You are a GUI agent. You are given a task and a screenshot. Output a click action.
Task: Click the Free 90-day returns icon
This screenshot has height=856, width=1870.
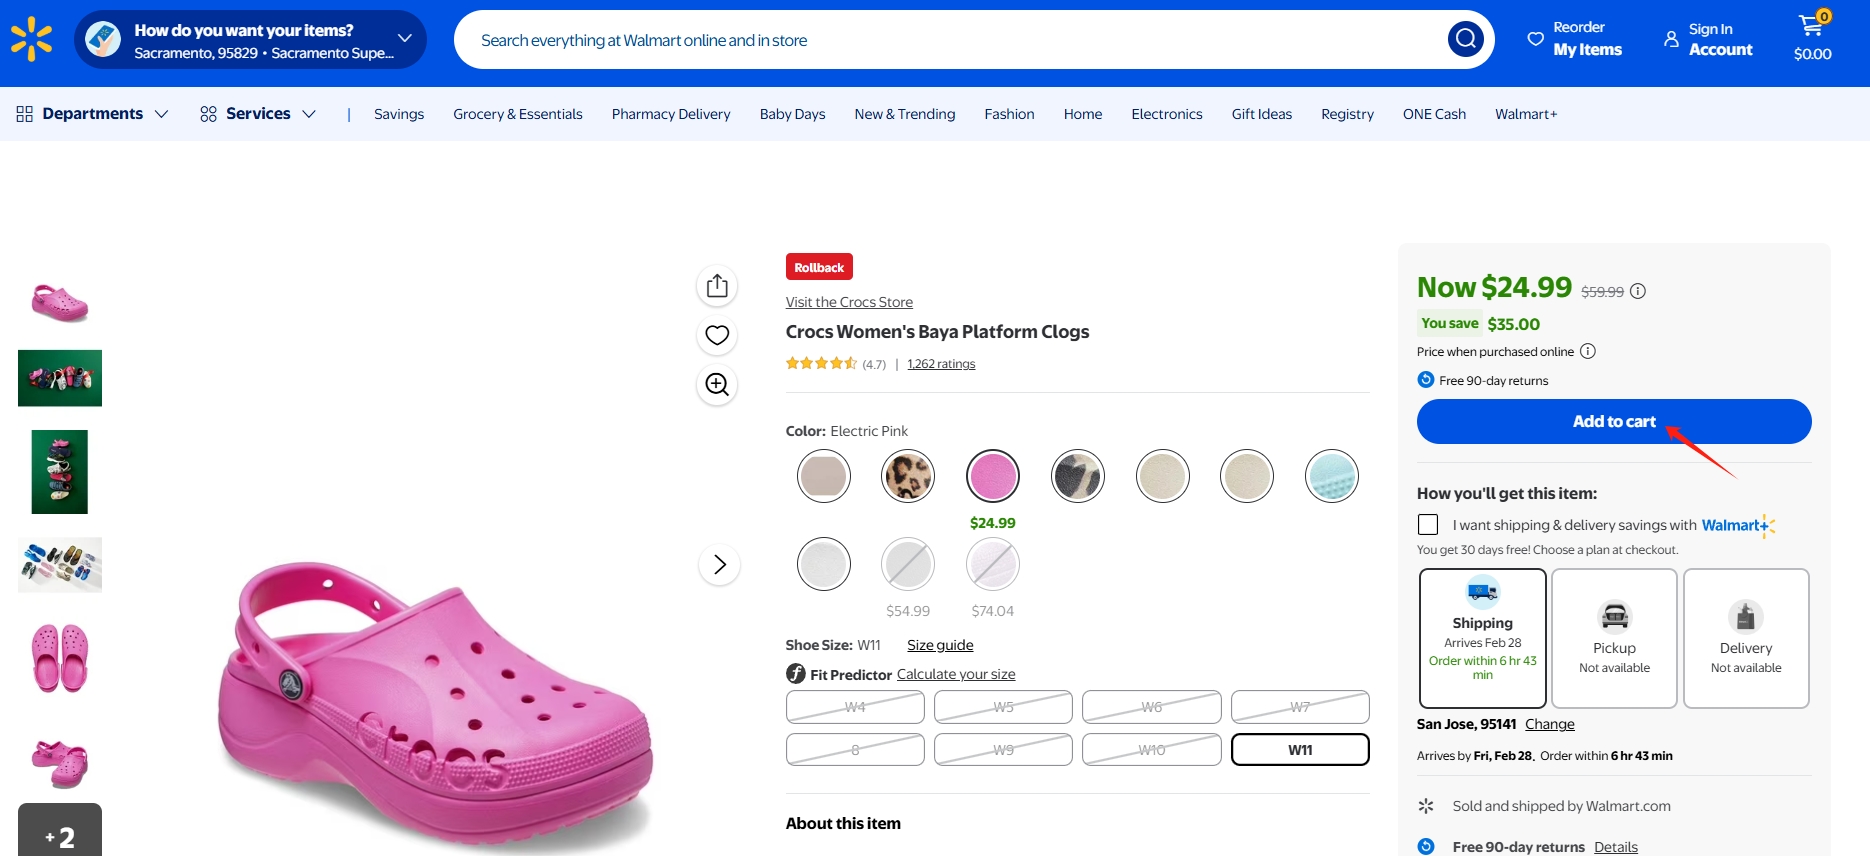(x=1426, y=380)
